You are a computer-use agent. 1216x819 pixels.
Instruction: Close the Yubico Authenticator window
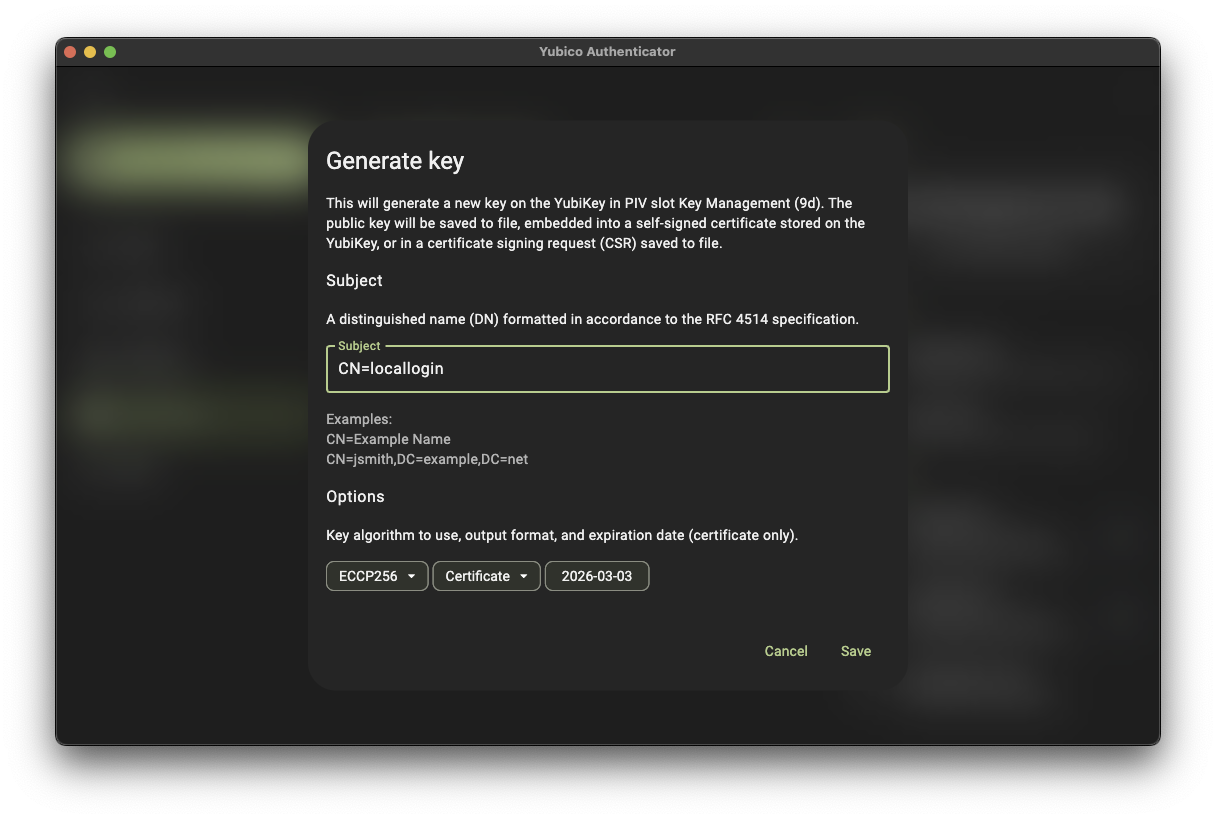(x=70, y=52)
